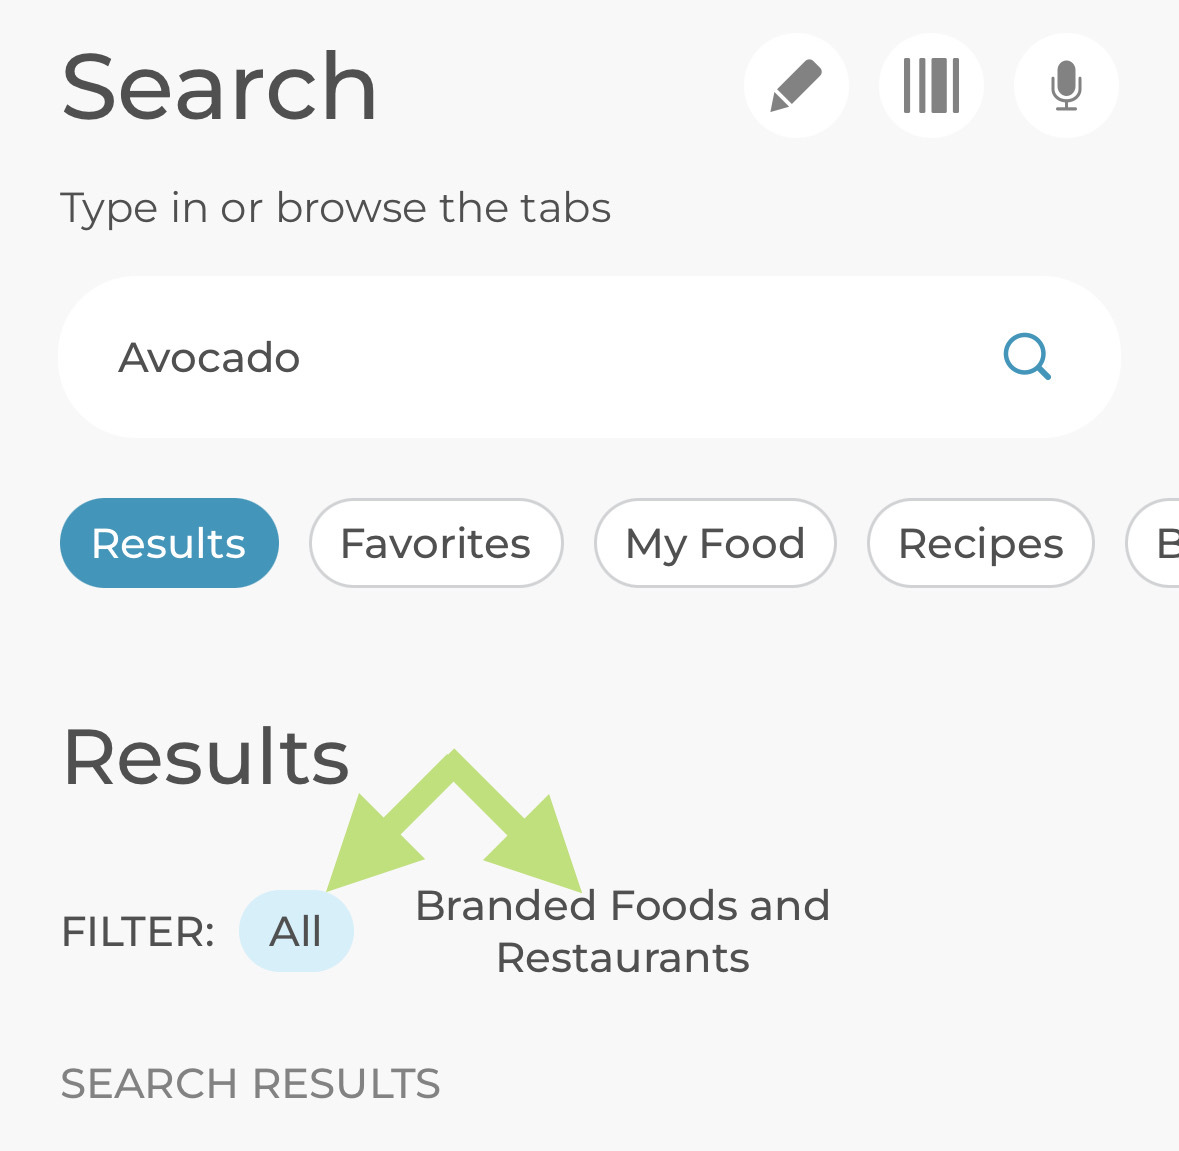The height and width of the screenshot is (1151, 1179).
Task: Open the My Food tab
Action: (x=715, y=543)
